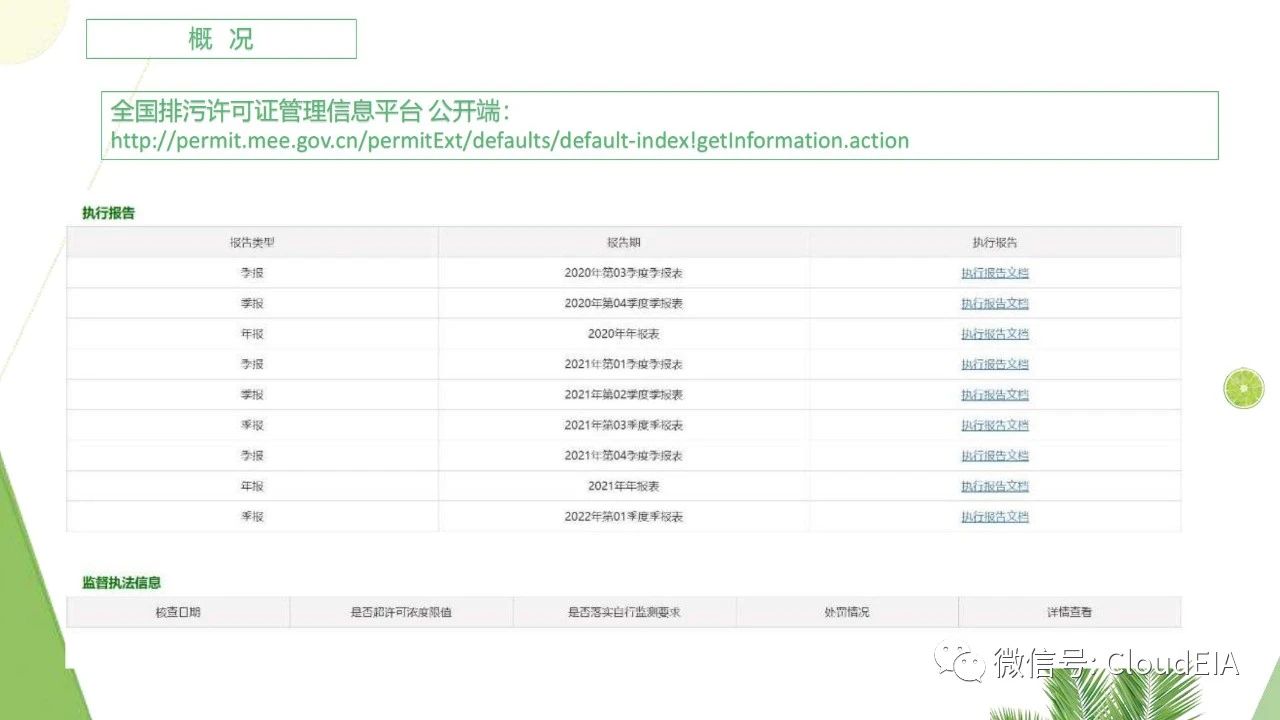Open report document link for 2020年第04季度季报表
The width and height of the screenshot is (1280, 720).
point(995,303)
